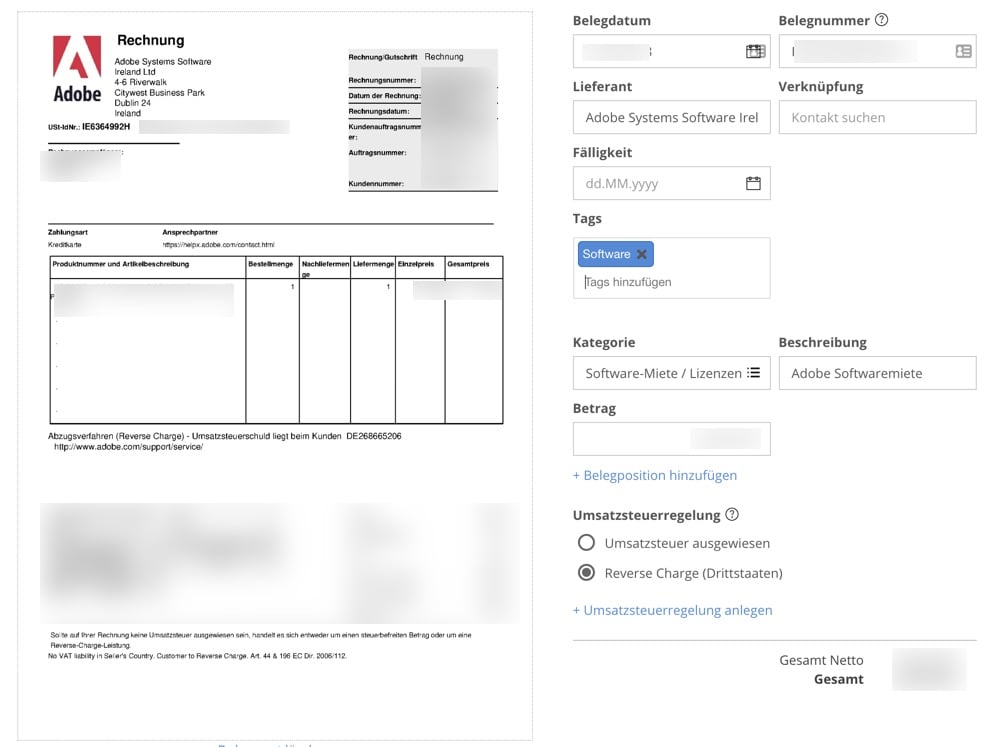
Task: Click the Adobe logo on invoice
Action: coord(77,69)
